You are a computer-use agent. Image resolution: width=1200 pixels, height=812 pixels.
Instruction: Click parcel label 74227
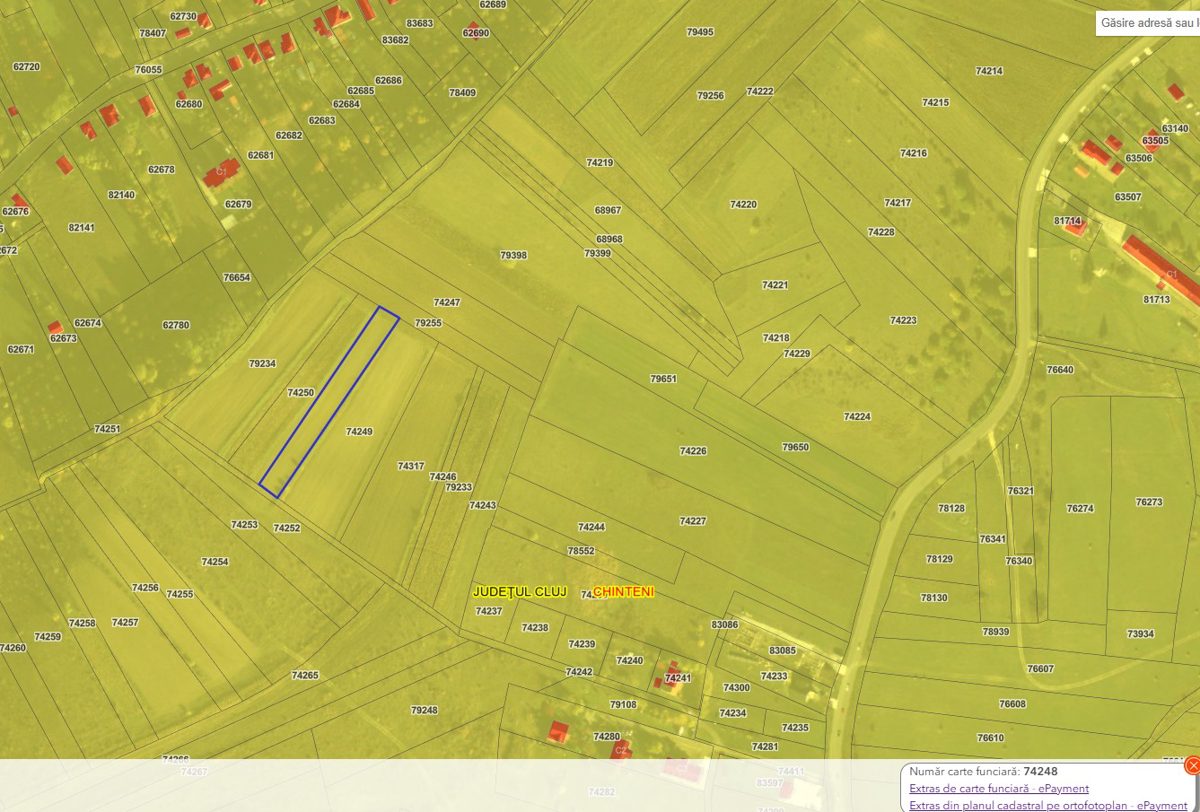[693, 521]
